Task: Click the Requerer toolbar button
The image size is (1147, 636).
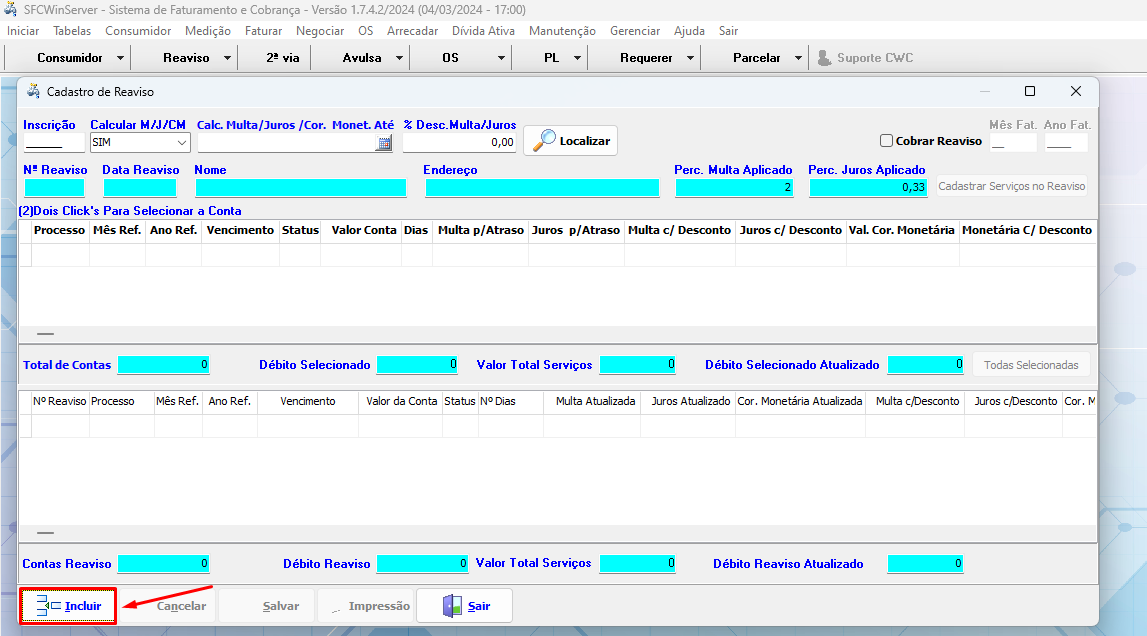Action: click(x=646, y=58)
